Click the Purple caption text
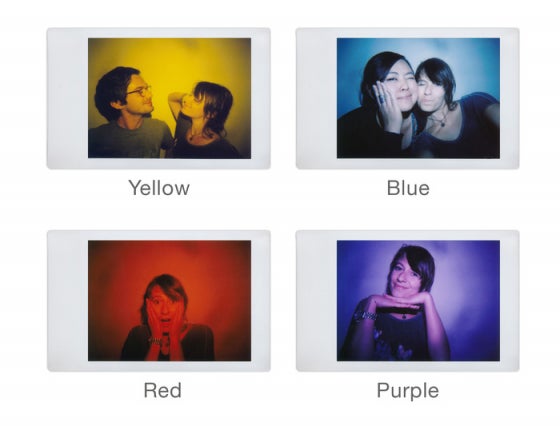Viewport: 560px width, 426px height. pyautogui.click(x=408, y=391)
